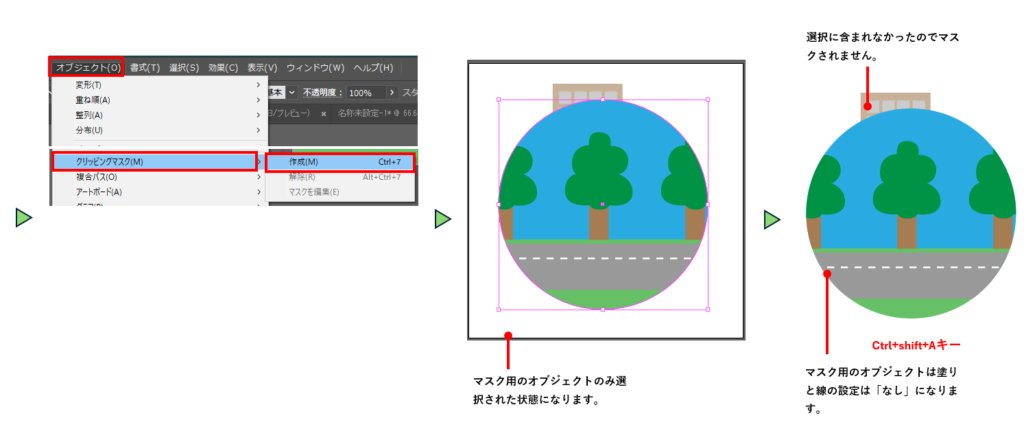Screen dimensions: 1024x429
Task: Open the オブジェクト(O) menu
Action: [x=88, y=67]
